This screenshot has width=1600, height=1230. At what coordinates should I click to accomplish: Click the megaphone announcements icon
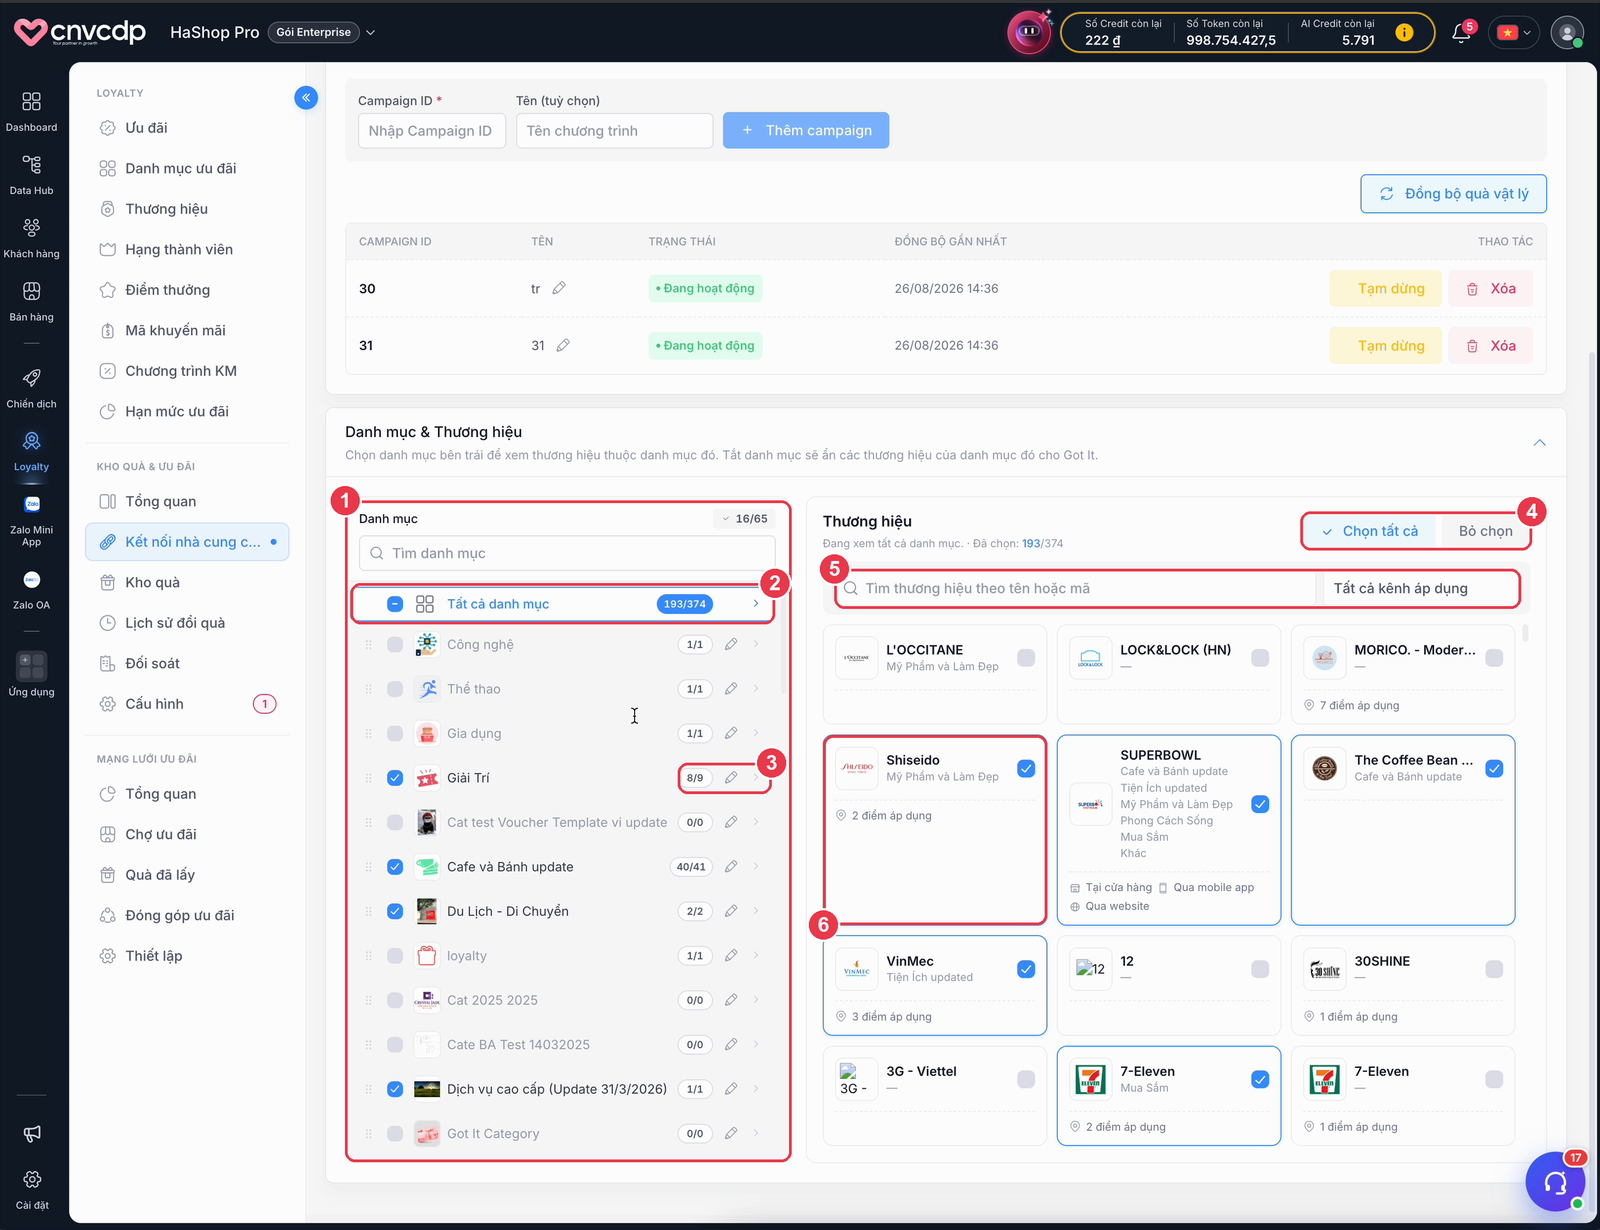[31, 1134]
